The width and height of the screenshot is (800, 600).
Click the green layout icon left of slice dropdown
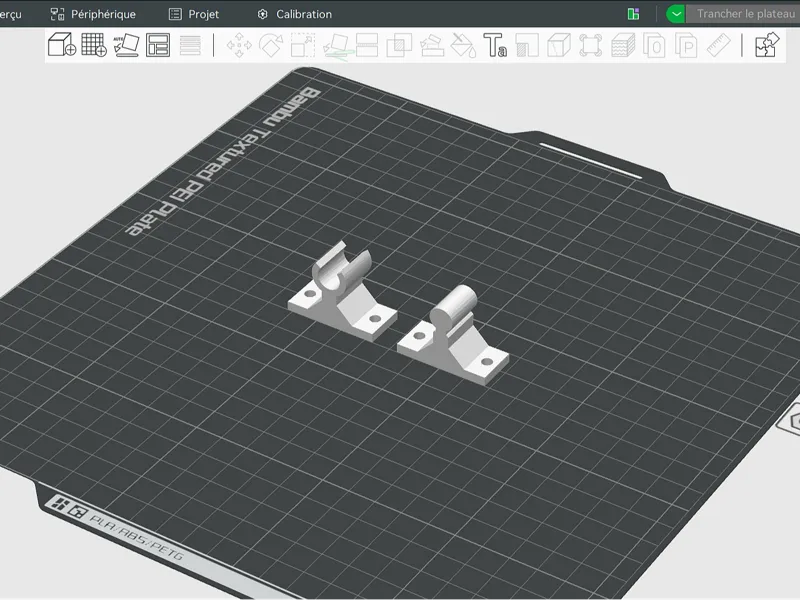[633, 14]
